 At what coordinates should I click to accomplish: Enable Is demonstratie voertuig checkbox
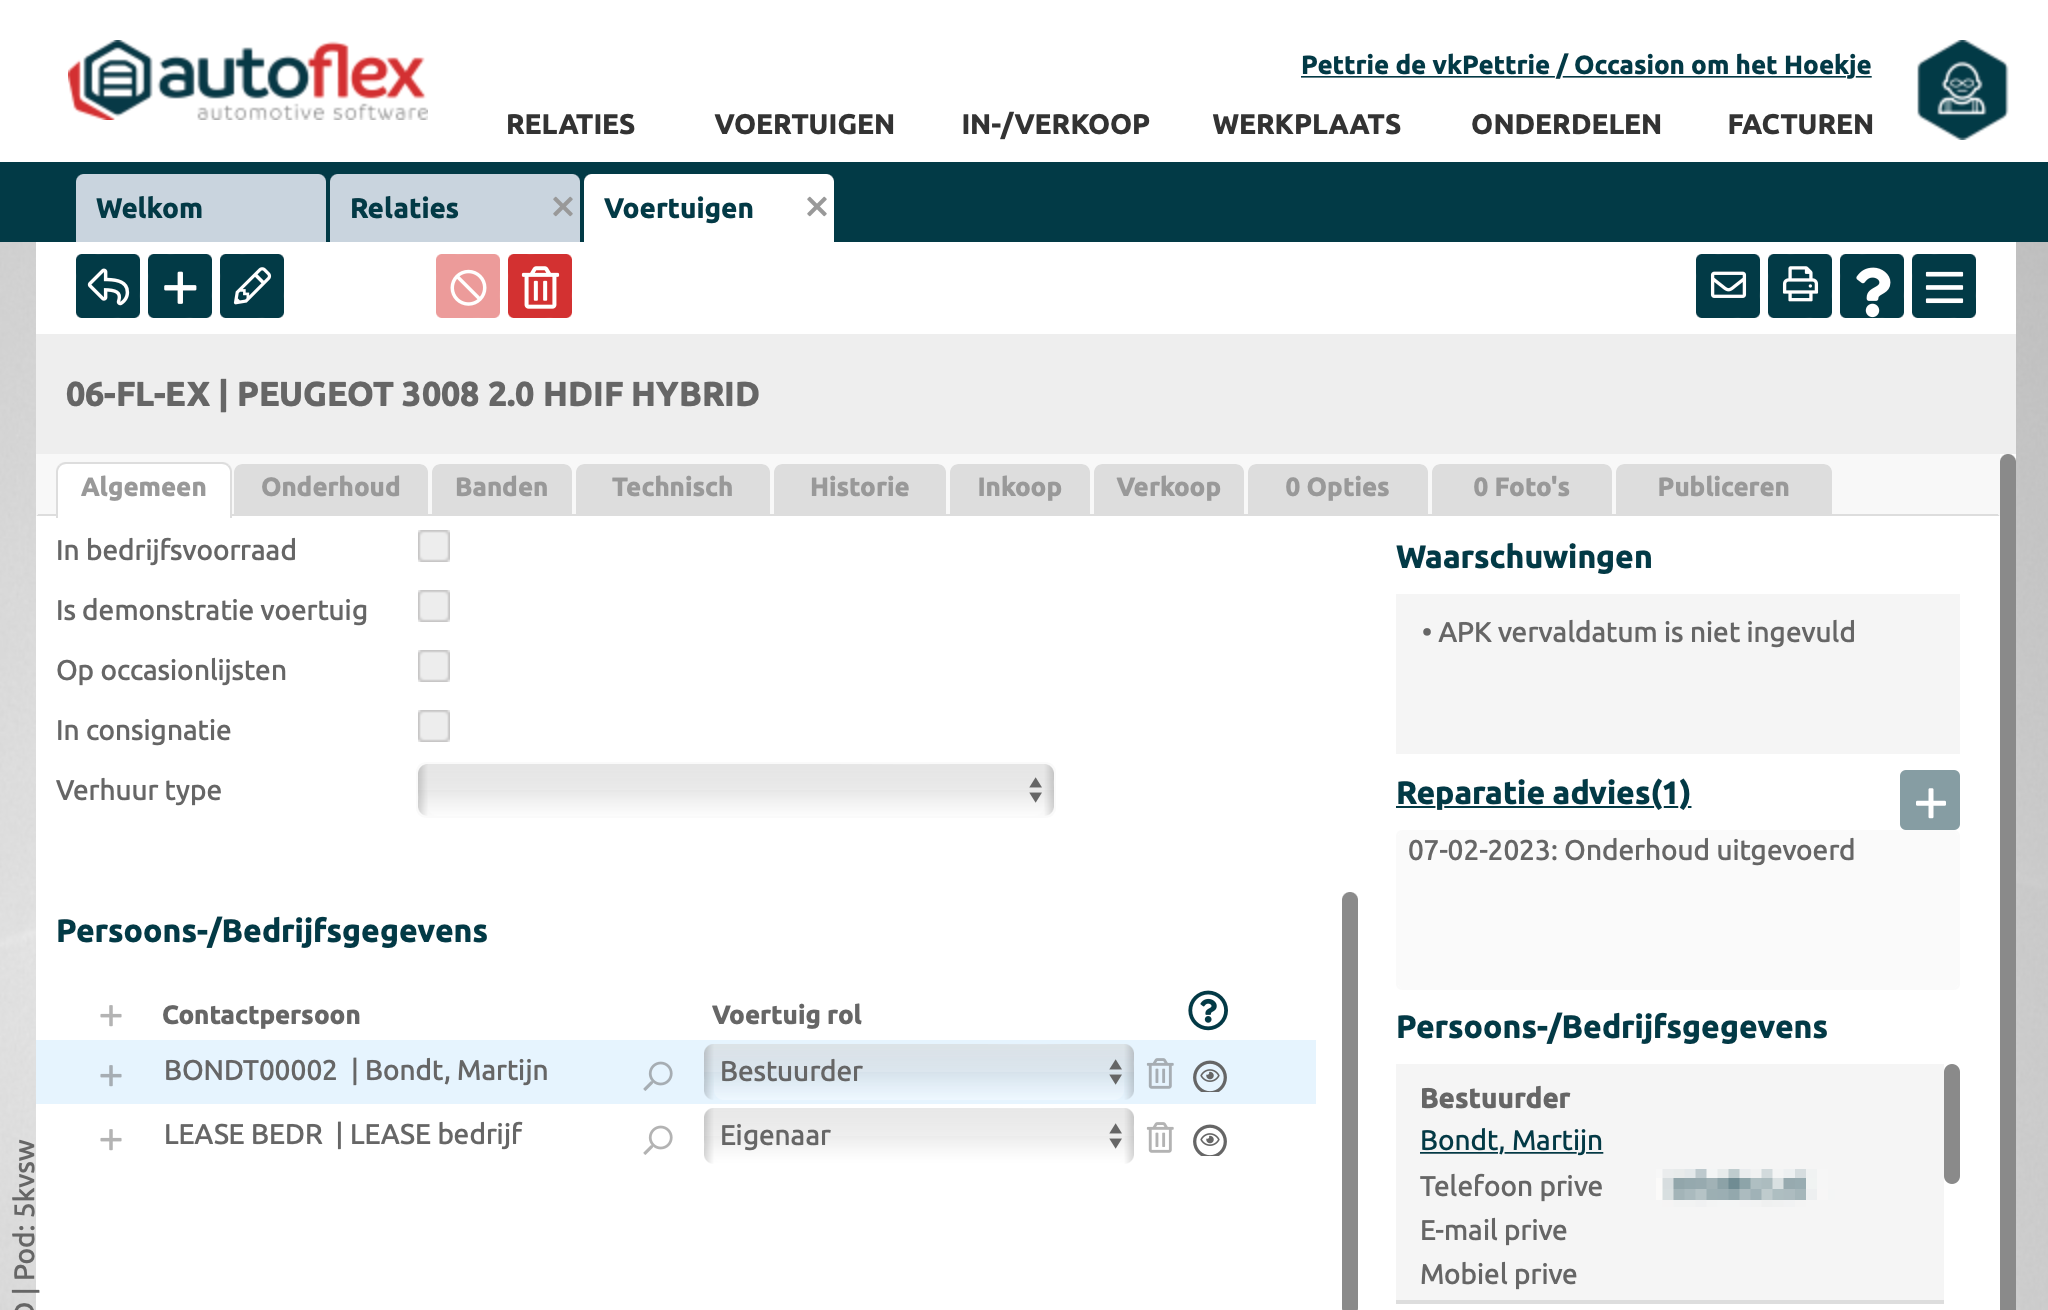(434, 607)
